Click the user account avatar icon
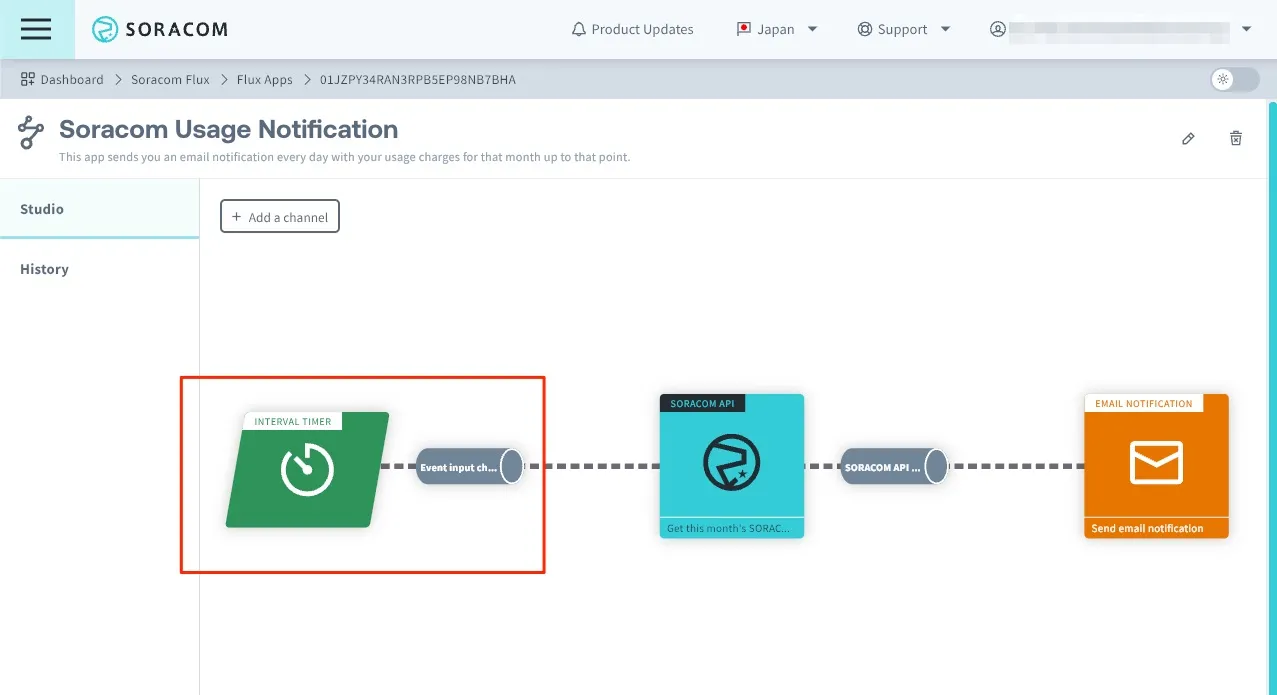The height and width of the screenshot is (695, 1277). click(998, 29)
